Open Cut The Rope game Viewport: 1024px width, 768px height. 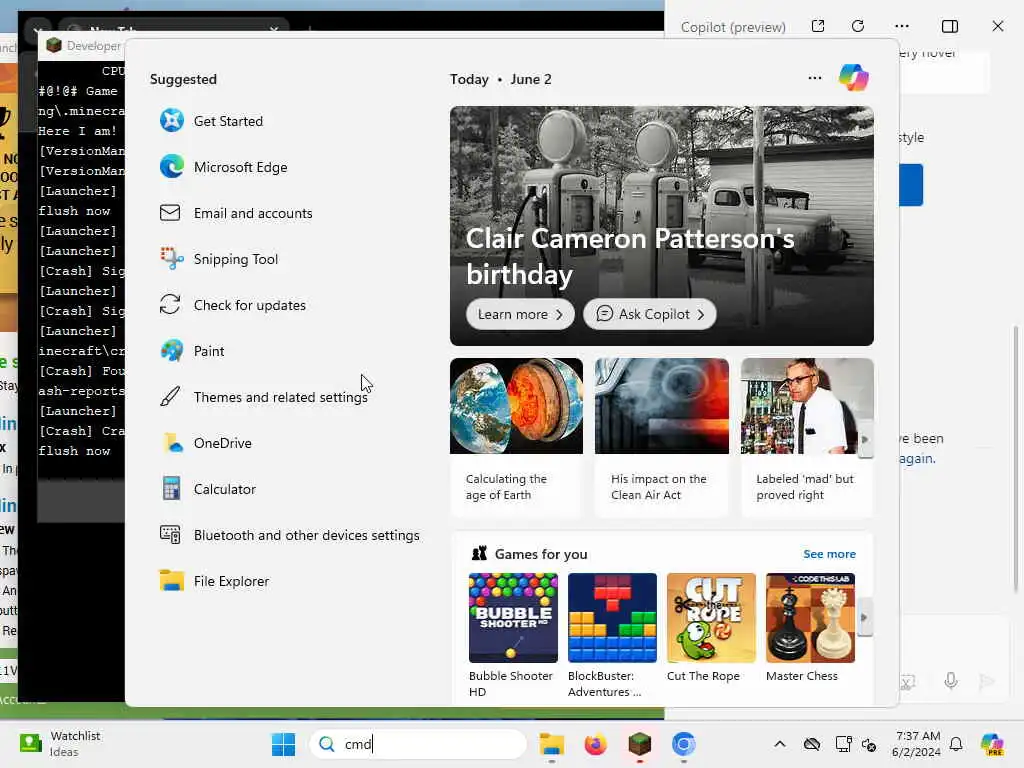711,628
